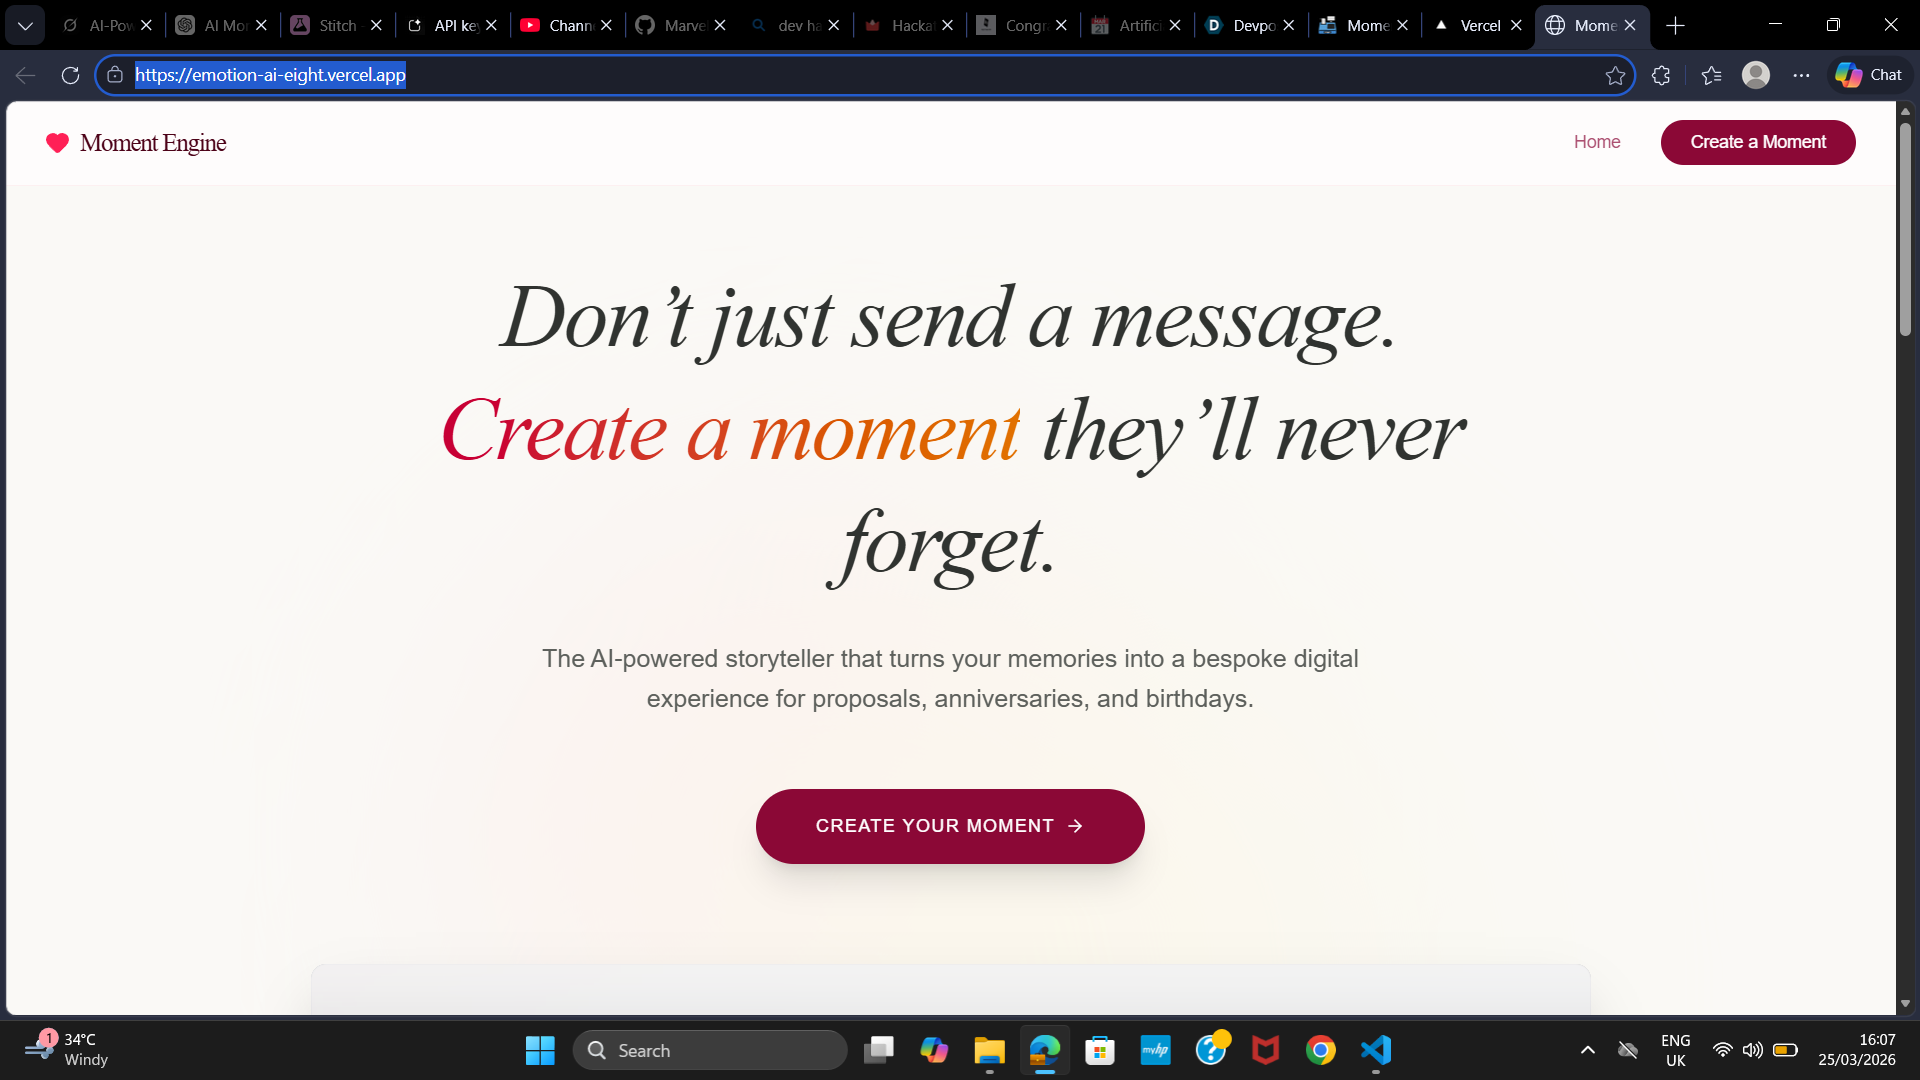The width and height of the screenshot is (1920, 1080).
Task: Show hidden system tray icons chevron
Action: point(1587,1050)
